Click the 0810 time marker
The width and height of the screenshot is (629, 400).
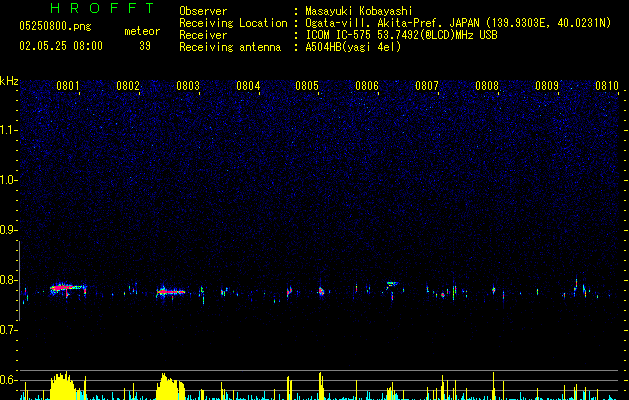click(x=607, y=86)
